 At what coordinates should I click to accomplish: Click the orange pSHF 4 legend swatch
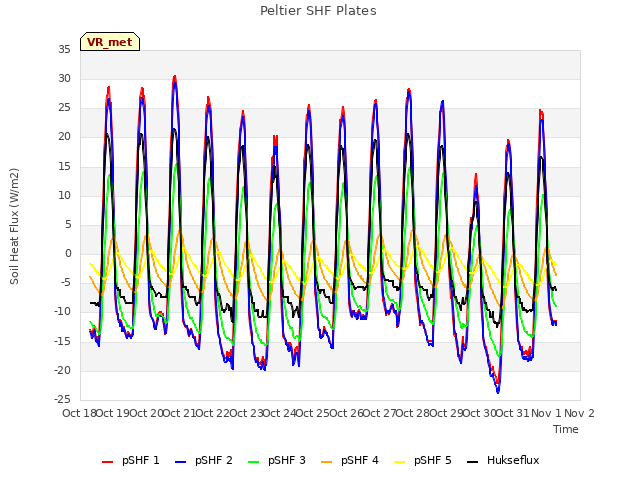click(x=327, y=462)
